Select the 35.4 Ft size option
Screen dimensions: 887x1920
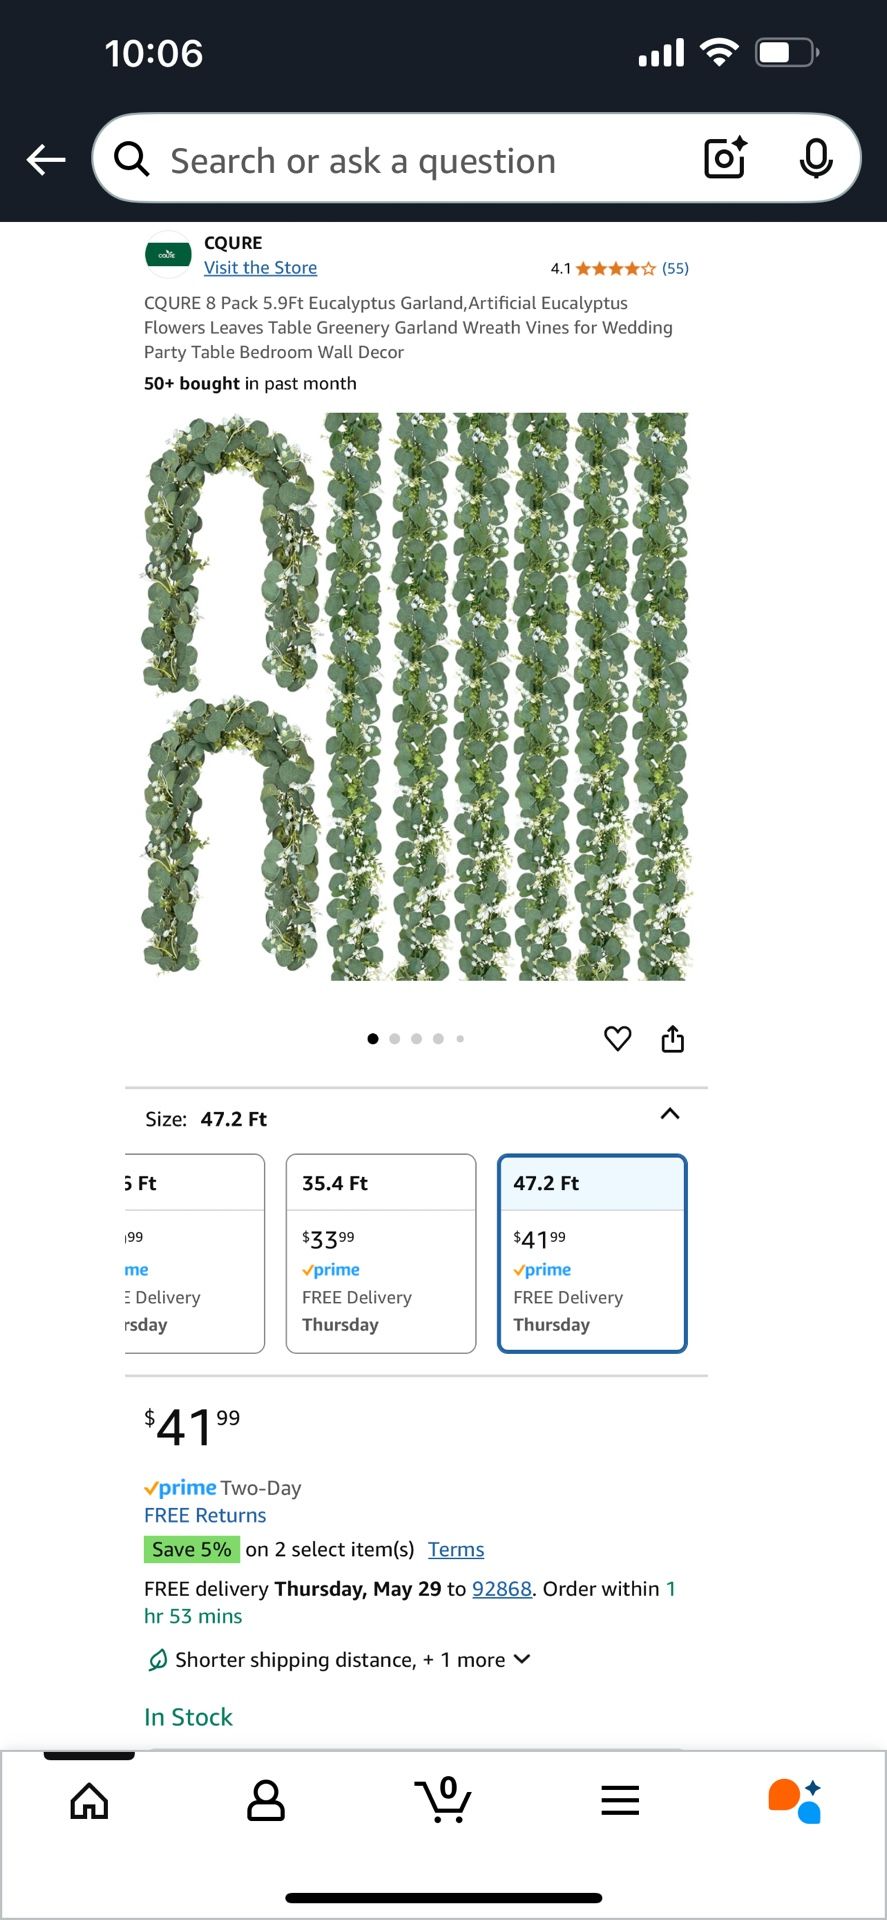pyautogui.click(x=381, y=1253)
